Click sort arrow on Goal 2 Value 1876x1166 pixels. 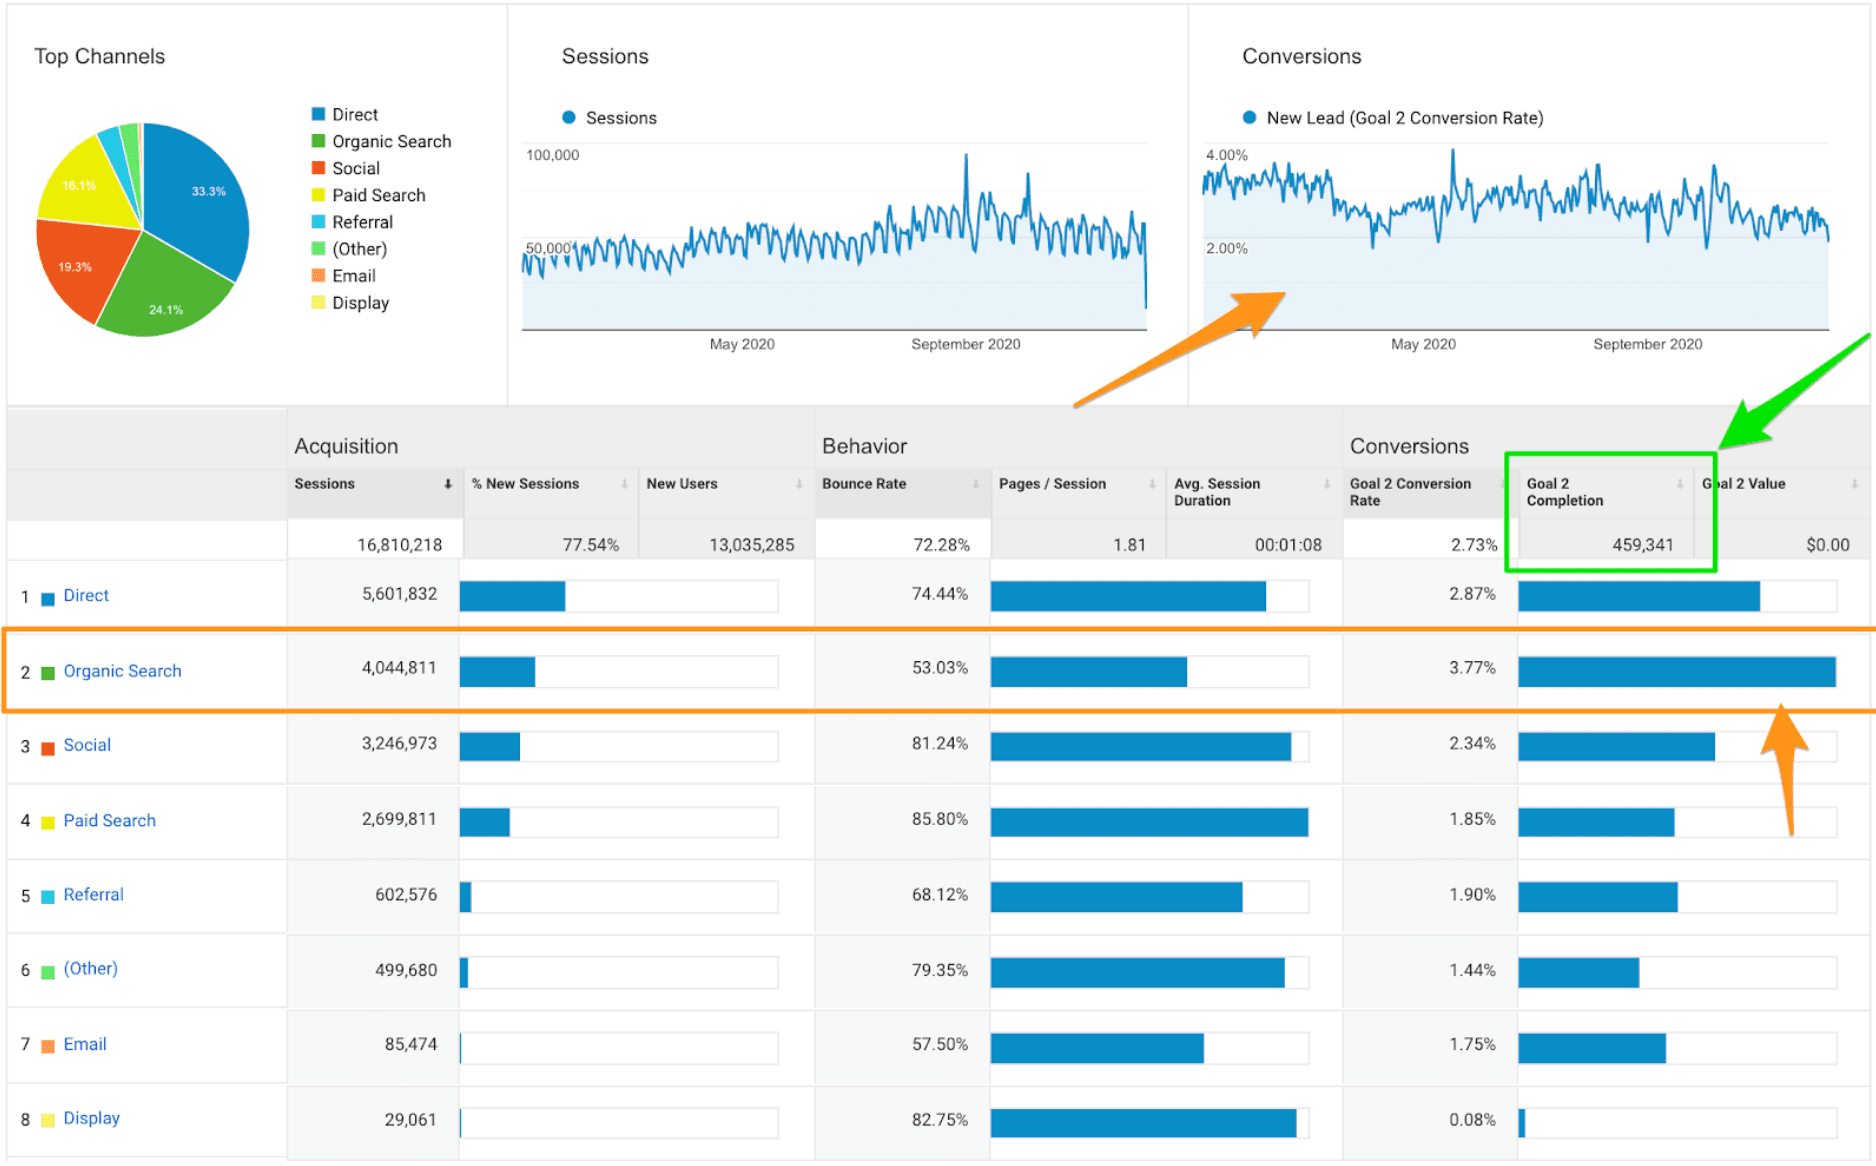[x=1855, y=484]
